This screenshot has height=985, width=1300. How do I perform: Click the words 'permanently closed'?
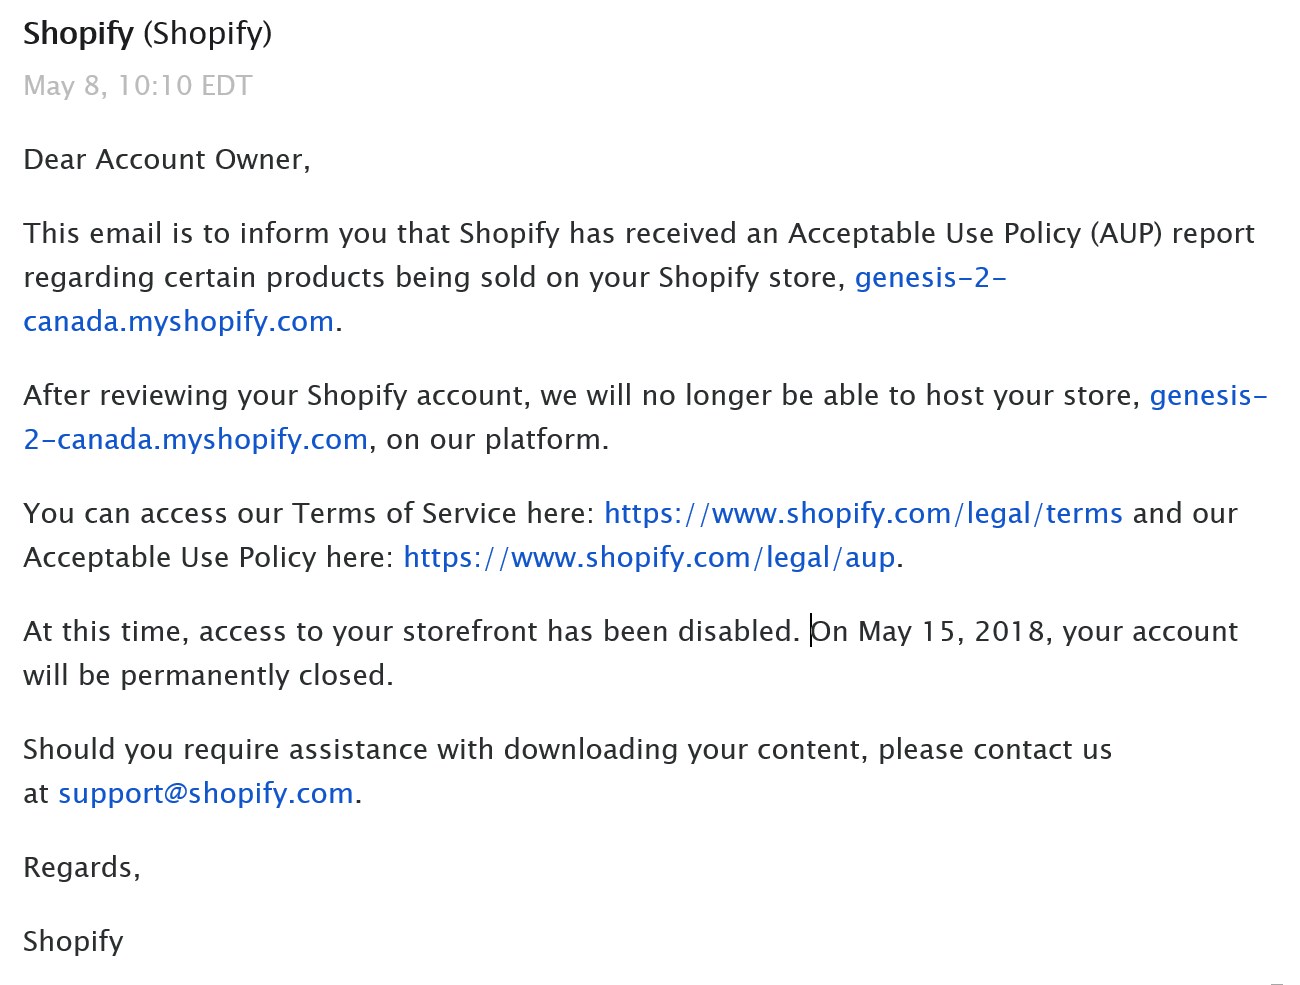pos(257,676)
